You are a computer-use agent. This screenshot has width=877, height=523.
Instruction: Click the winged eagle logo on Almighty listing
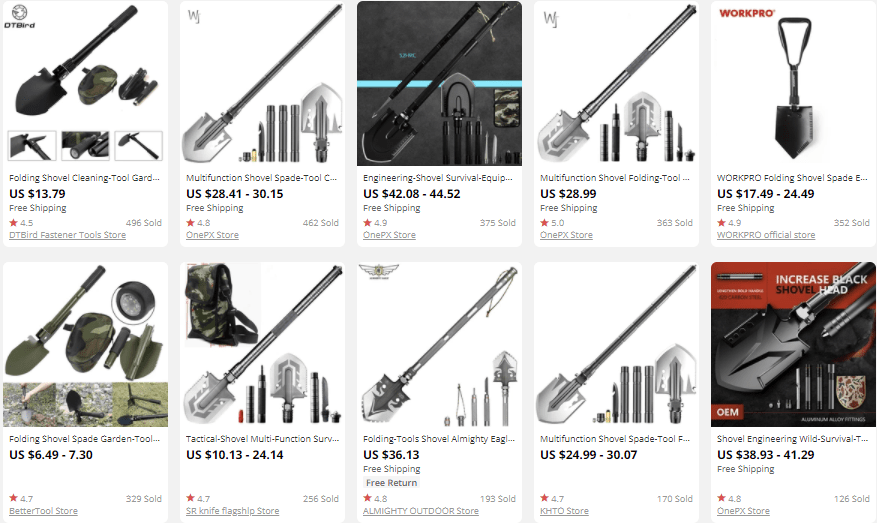379,271
